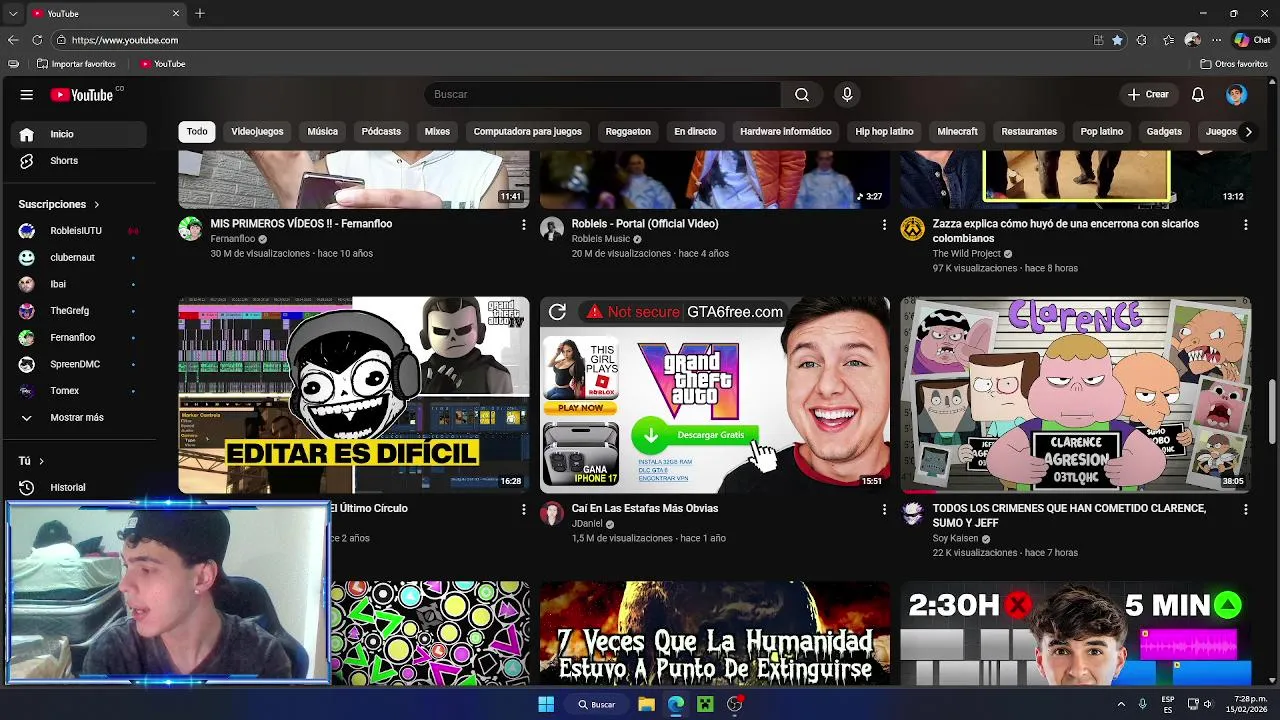The height and width of the screenshot is (720, 1280).
Task: Click the search magnifier button
Action: tap(802, 95)
